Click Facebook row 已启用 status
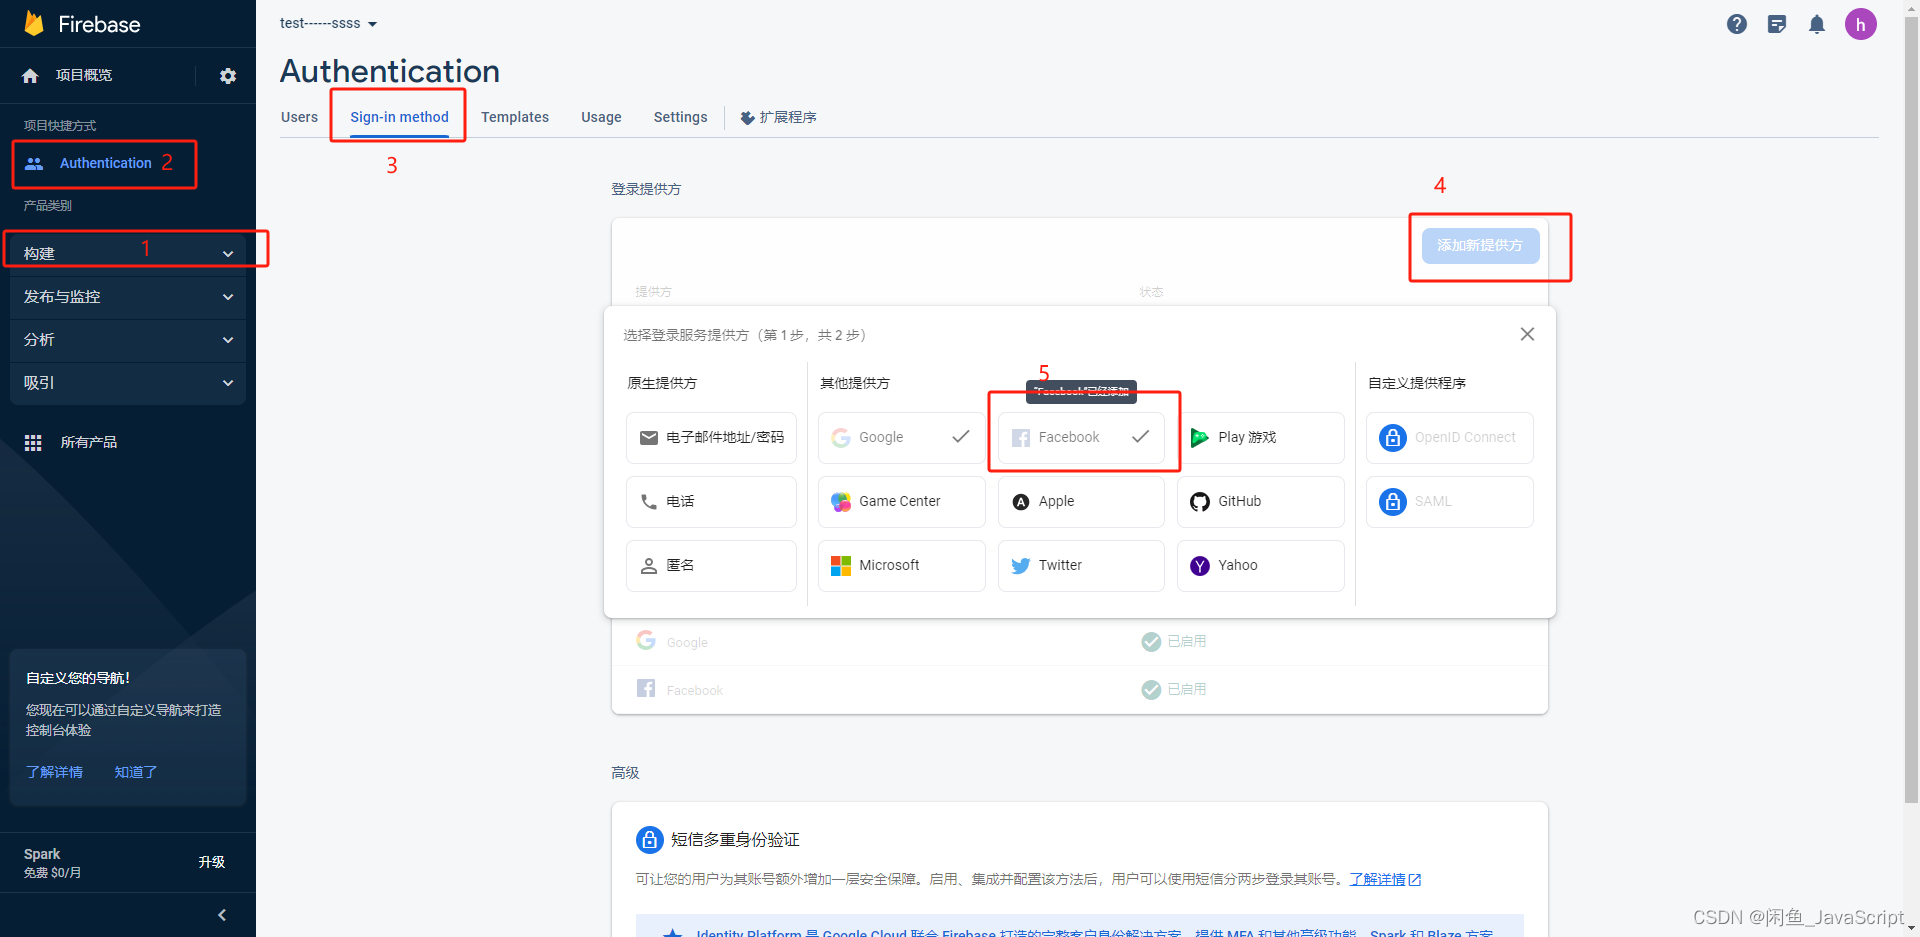This screenshot has width=1920, height=937. point(1174,689)
